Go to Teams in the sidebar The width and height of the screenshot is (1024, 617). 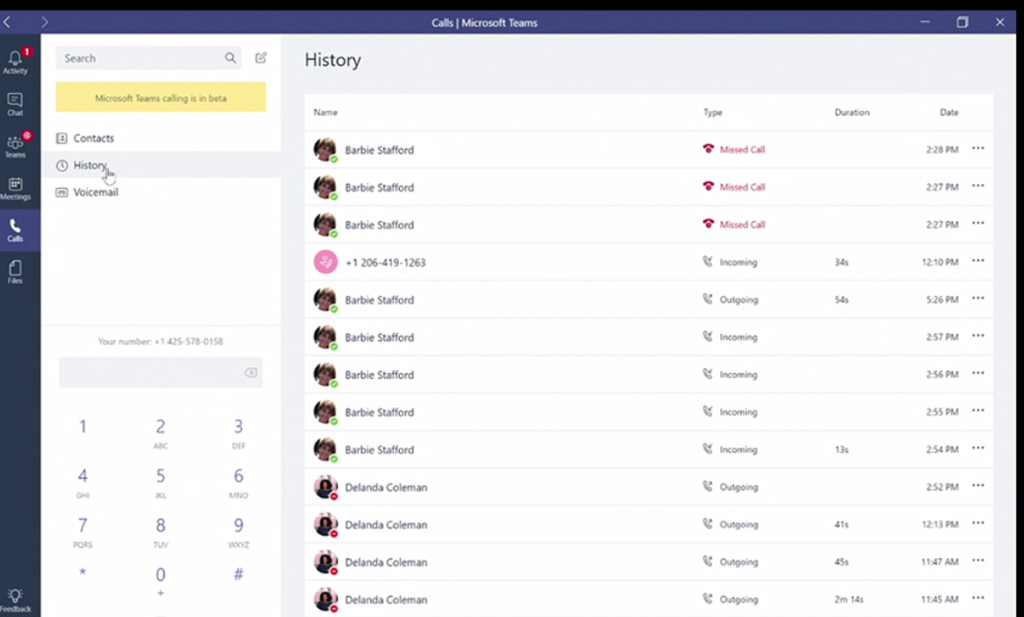click(x=15, y=145)
